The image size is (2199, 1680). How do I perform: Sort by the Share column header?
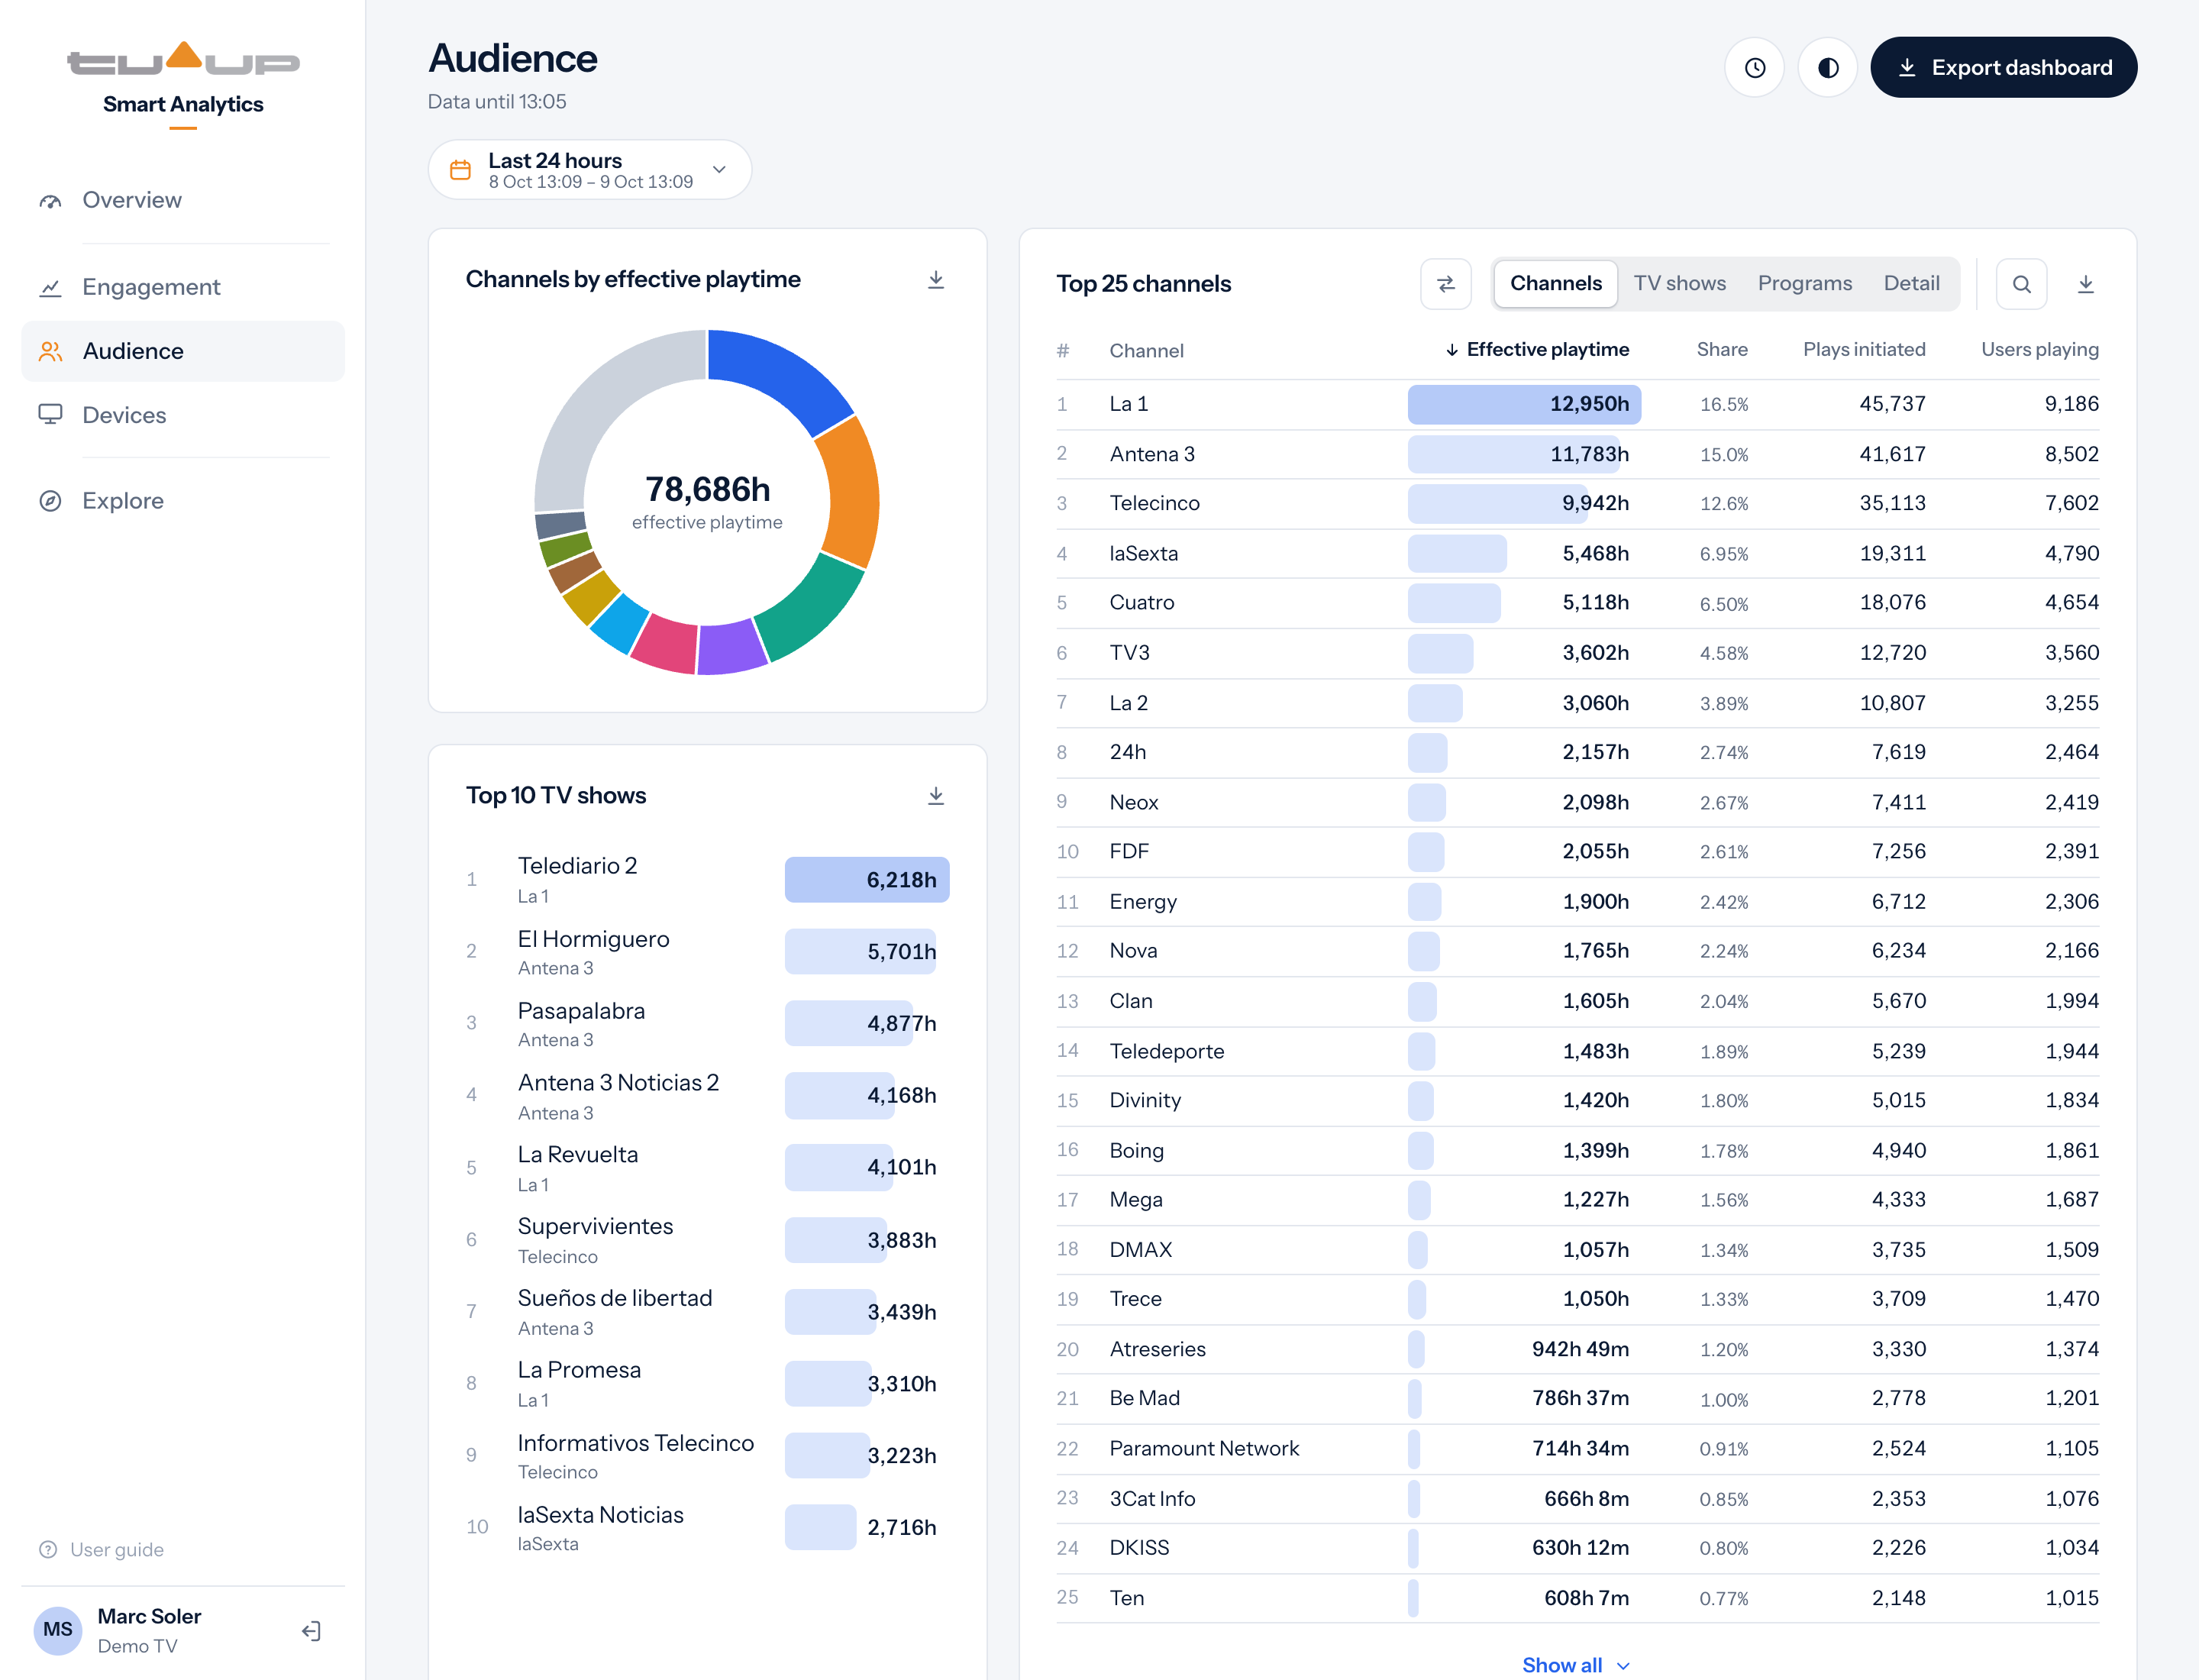click(1722, 350)
